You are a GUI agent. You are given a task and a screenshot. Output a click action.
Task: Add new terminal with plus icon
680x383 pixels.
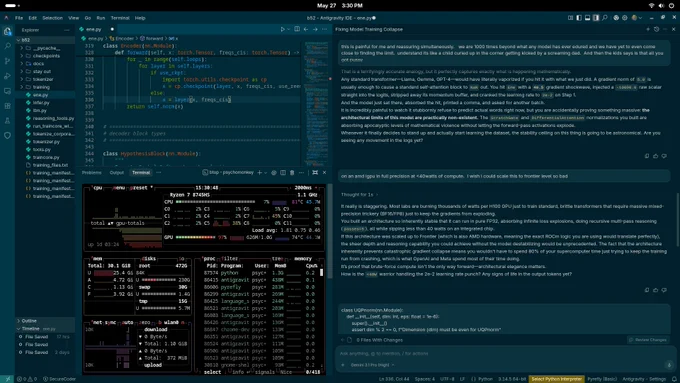pyautogui.click(x=259, y=173)
